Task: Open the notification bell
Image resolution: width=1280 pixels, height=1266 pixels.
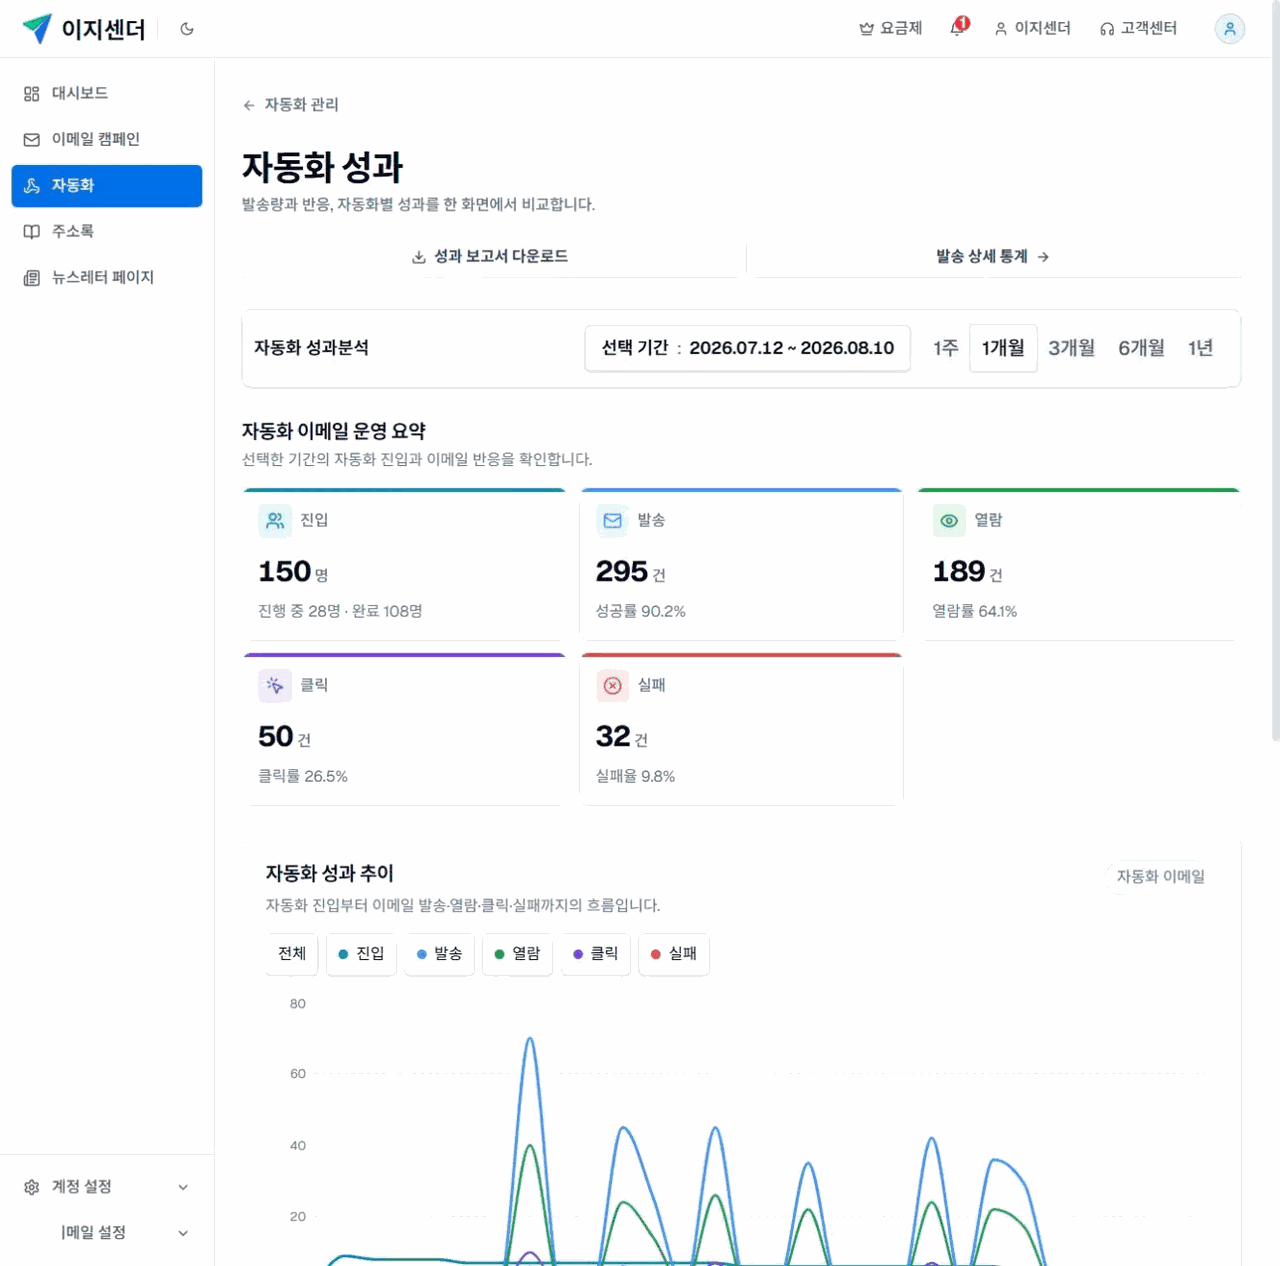Action: [x=958, y=27]
